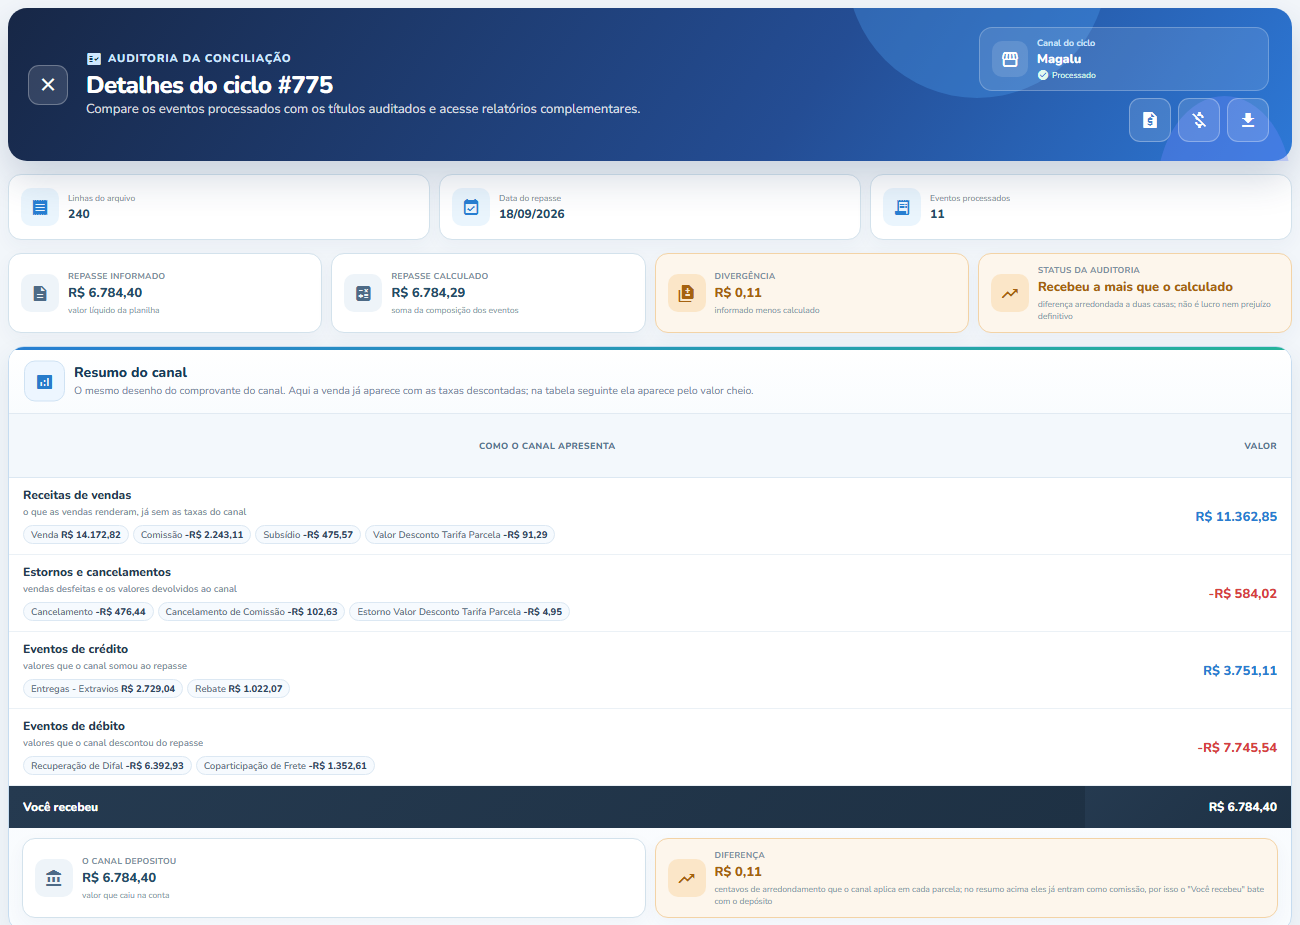Select the Subsídio -R$ 475,57 chip
Screen dimensions: 1300x925
point(308,535)
